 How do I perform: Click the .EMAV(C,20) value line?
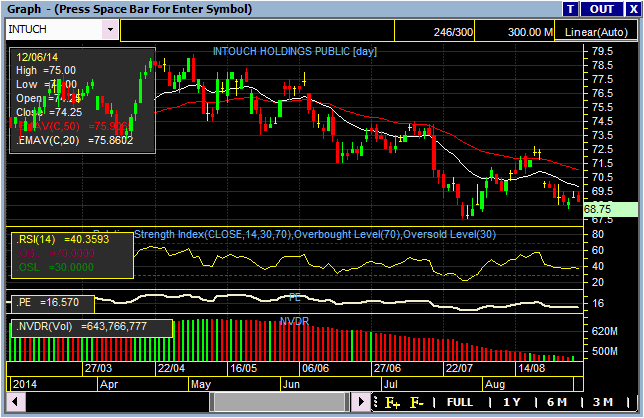(74, 140)
